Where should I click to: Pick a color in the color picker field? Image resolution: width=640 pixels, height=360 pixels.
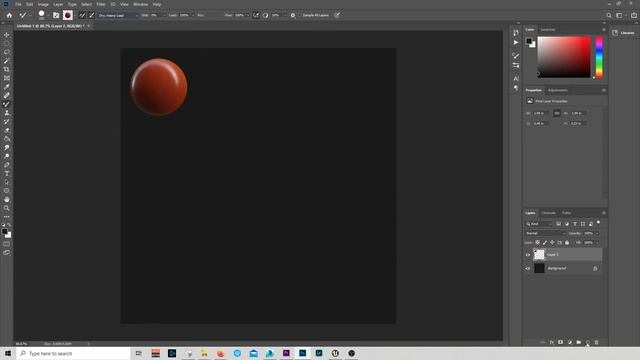(564, 57)
